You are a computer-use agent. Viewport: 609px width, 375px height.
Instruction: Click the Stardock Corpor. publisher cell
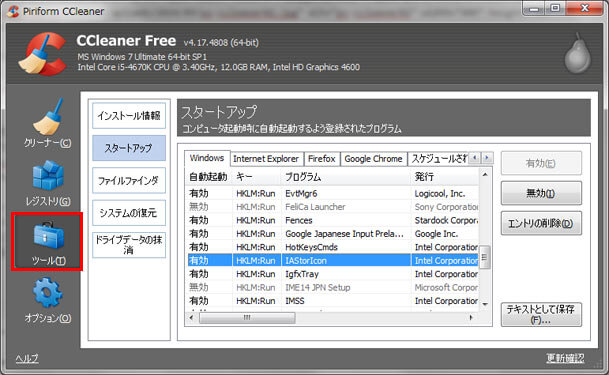(446, 220)
